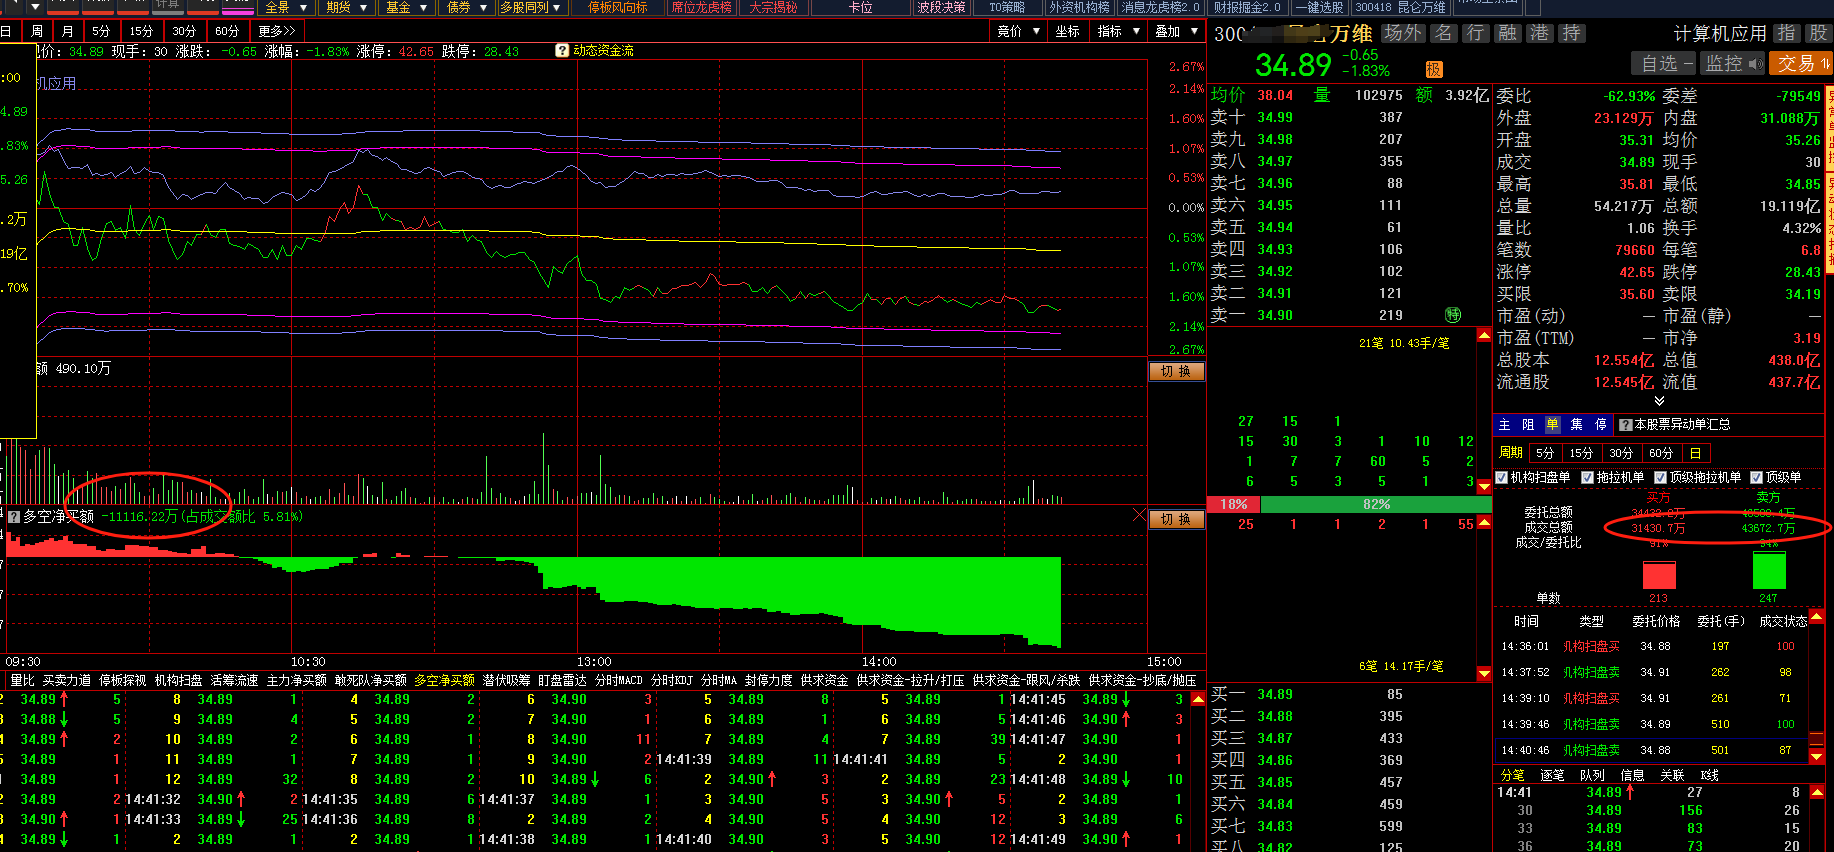
Task: Toggle the 监控 alert sound button
Action: pyautogui.click(x=1733, y=63)
